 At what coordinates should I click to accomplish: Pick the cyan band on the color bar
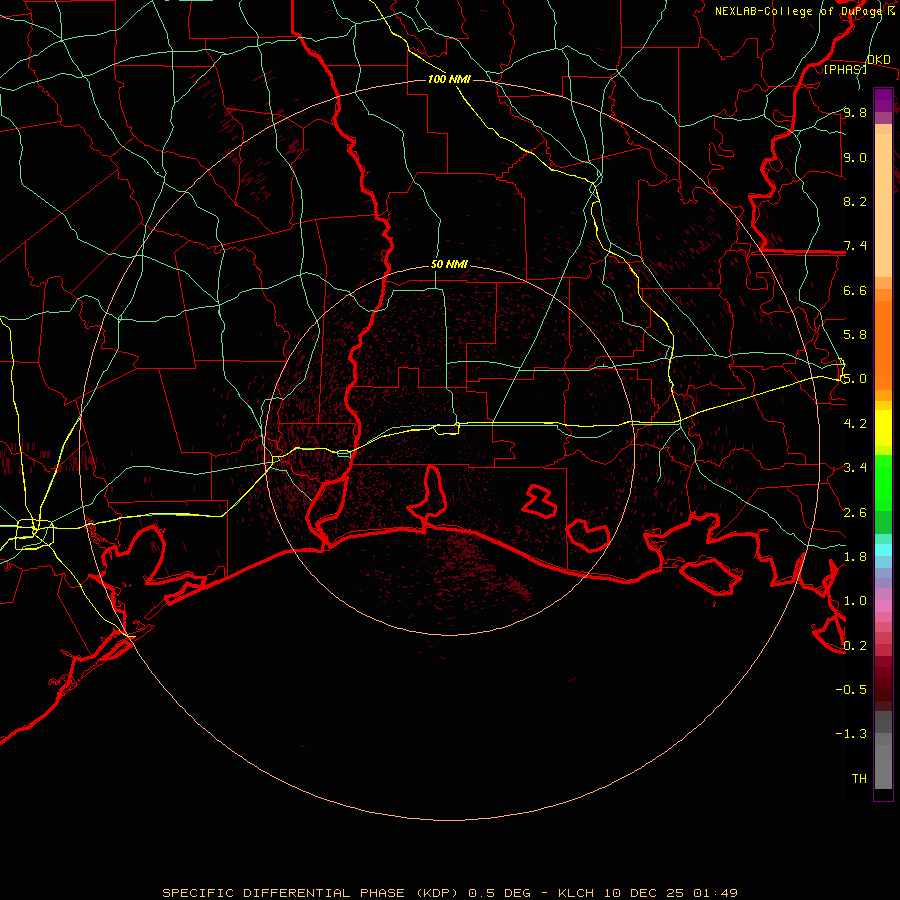click(883, 550)
